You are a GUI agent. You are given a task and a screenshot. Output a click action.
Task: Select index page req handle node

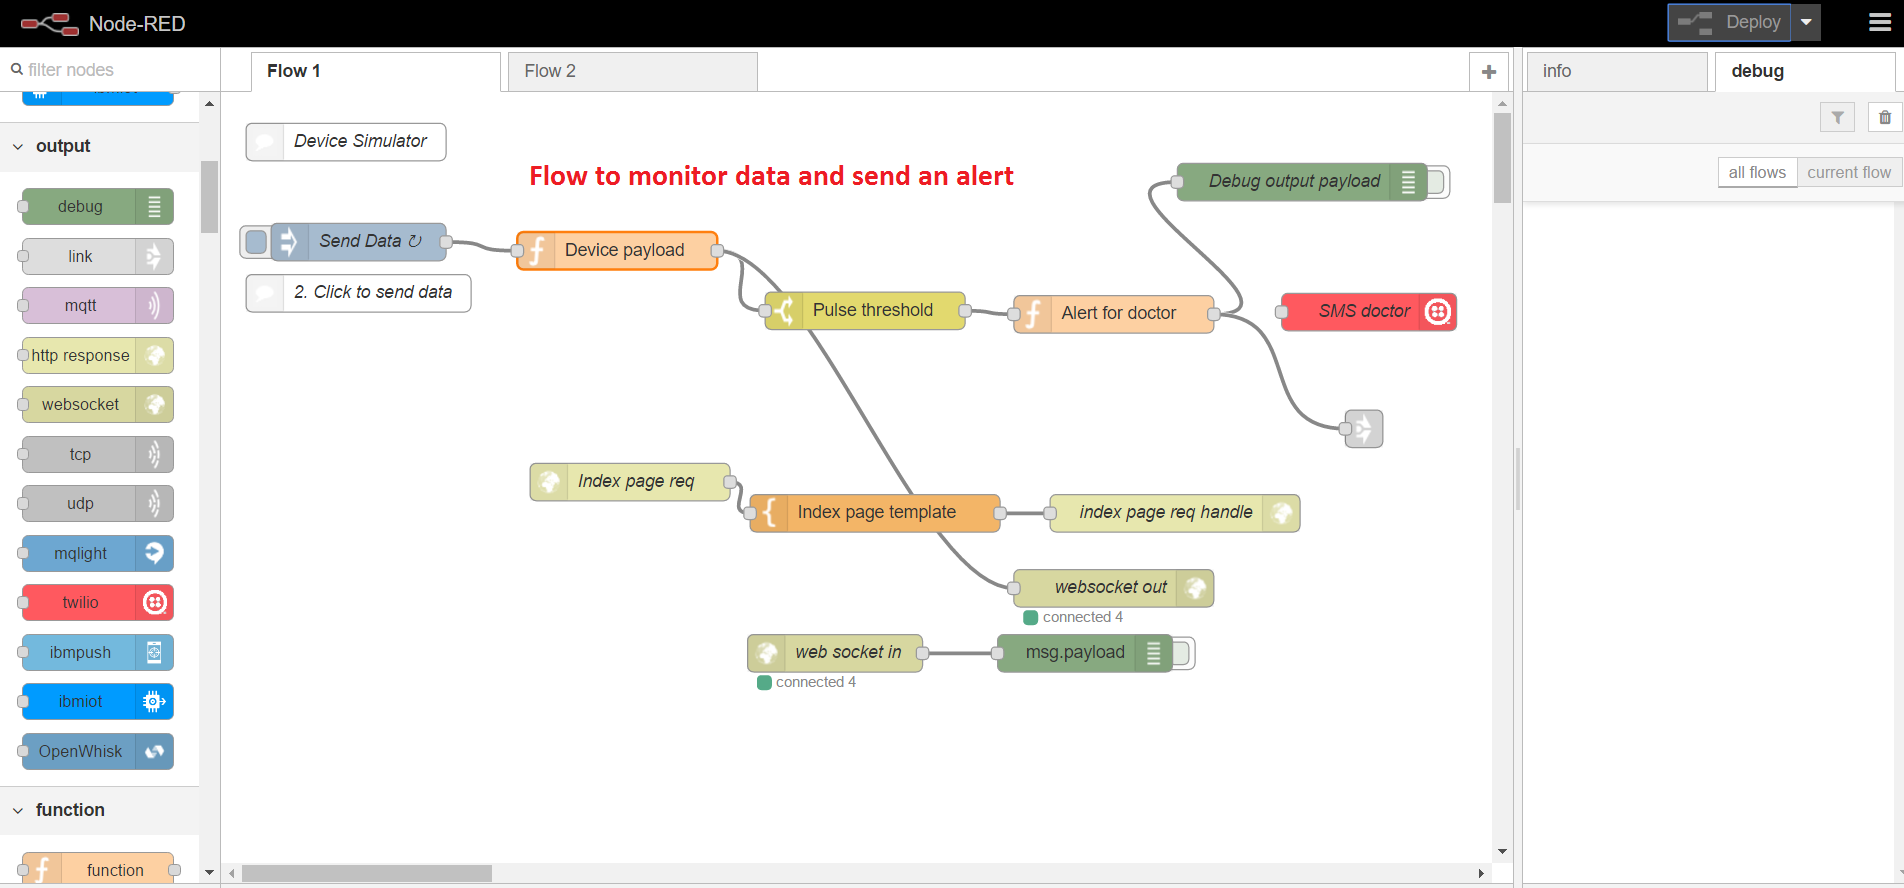coord(1175,513)
